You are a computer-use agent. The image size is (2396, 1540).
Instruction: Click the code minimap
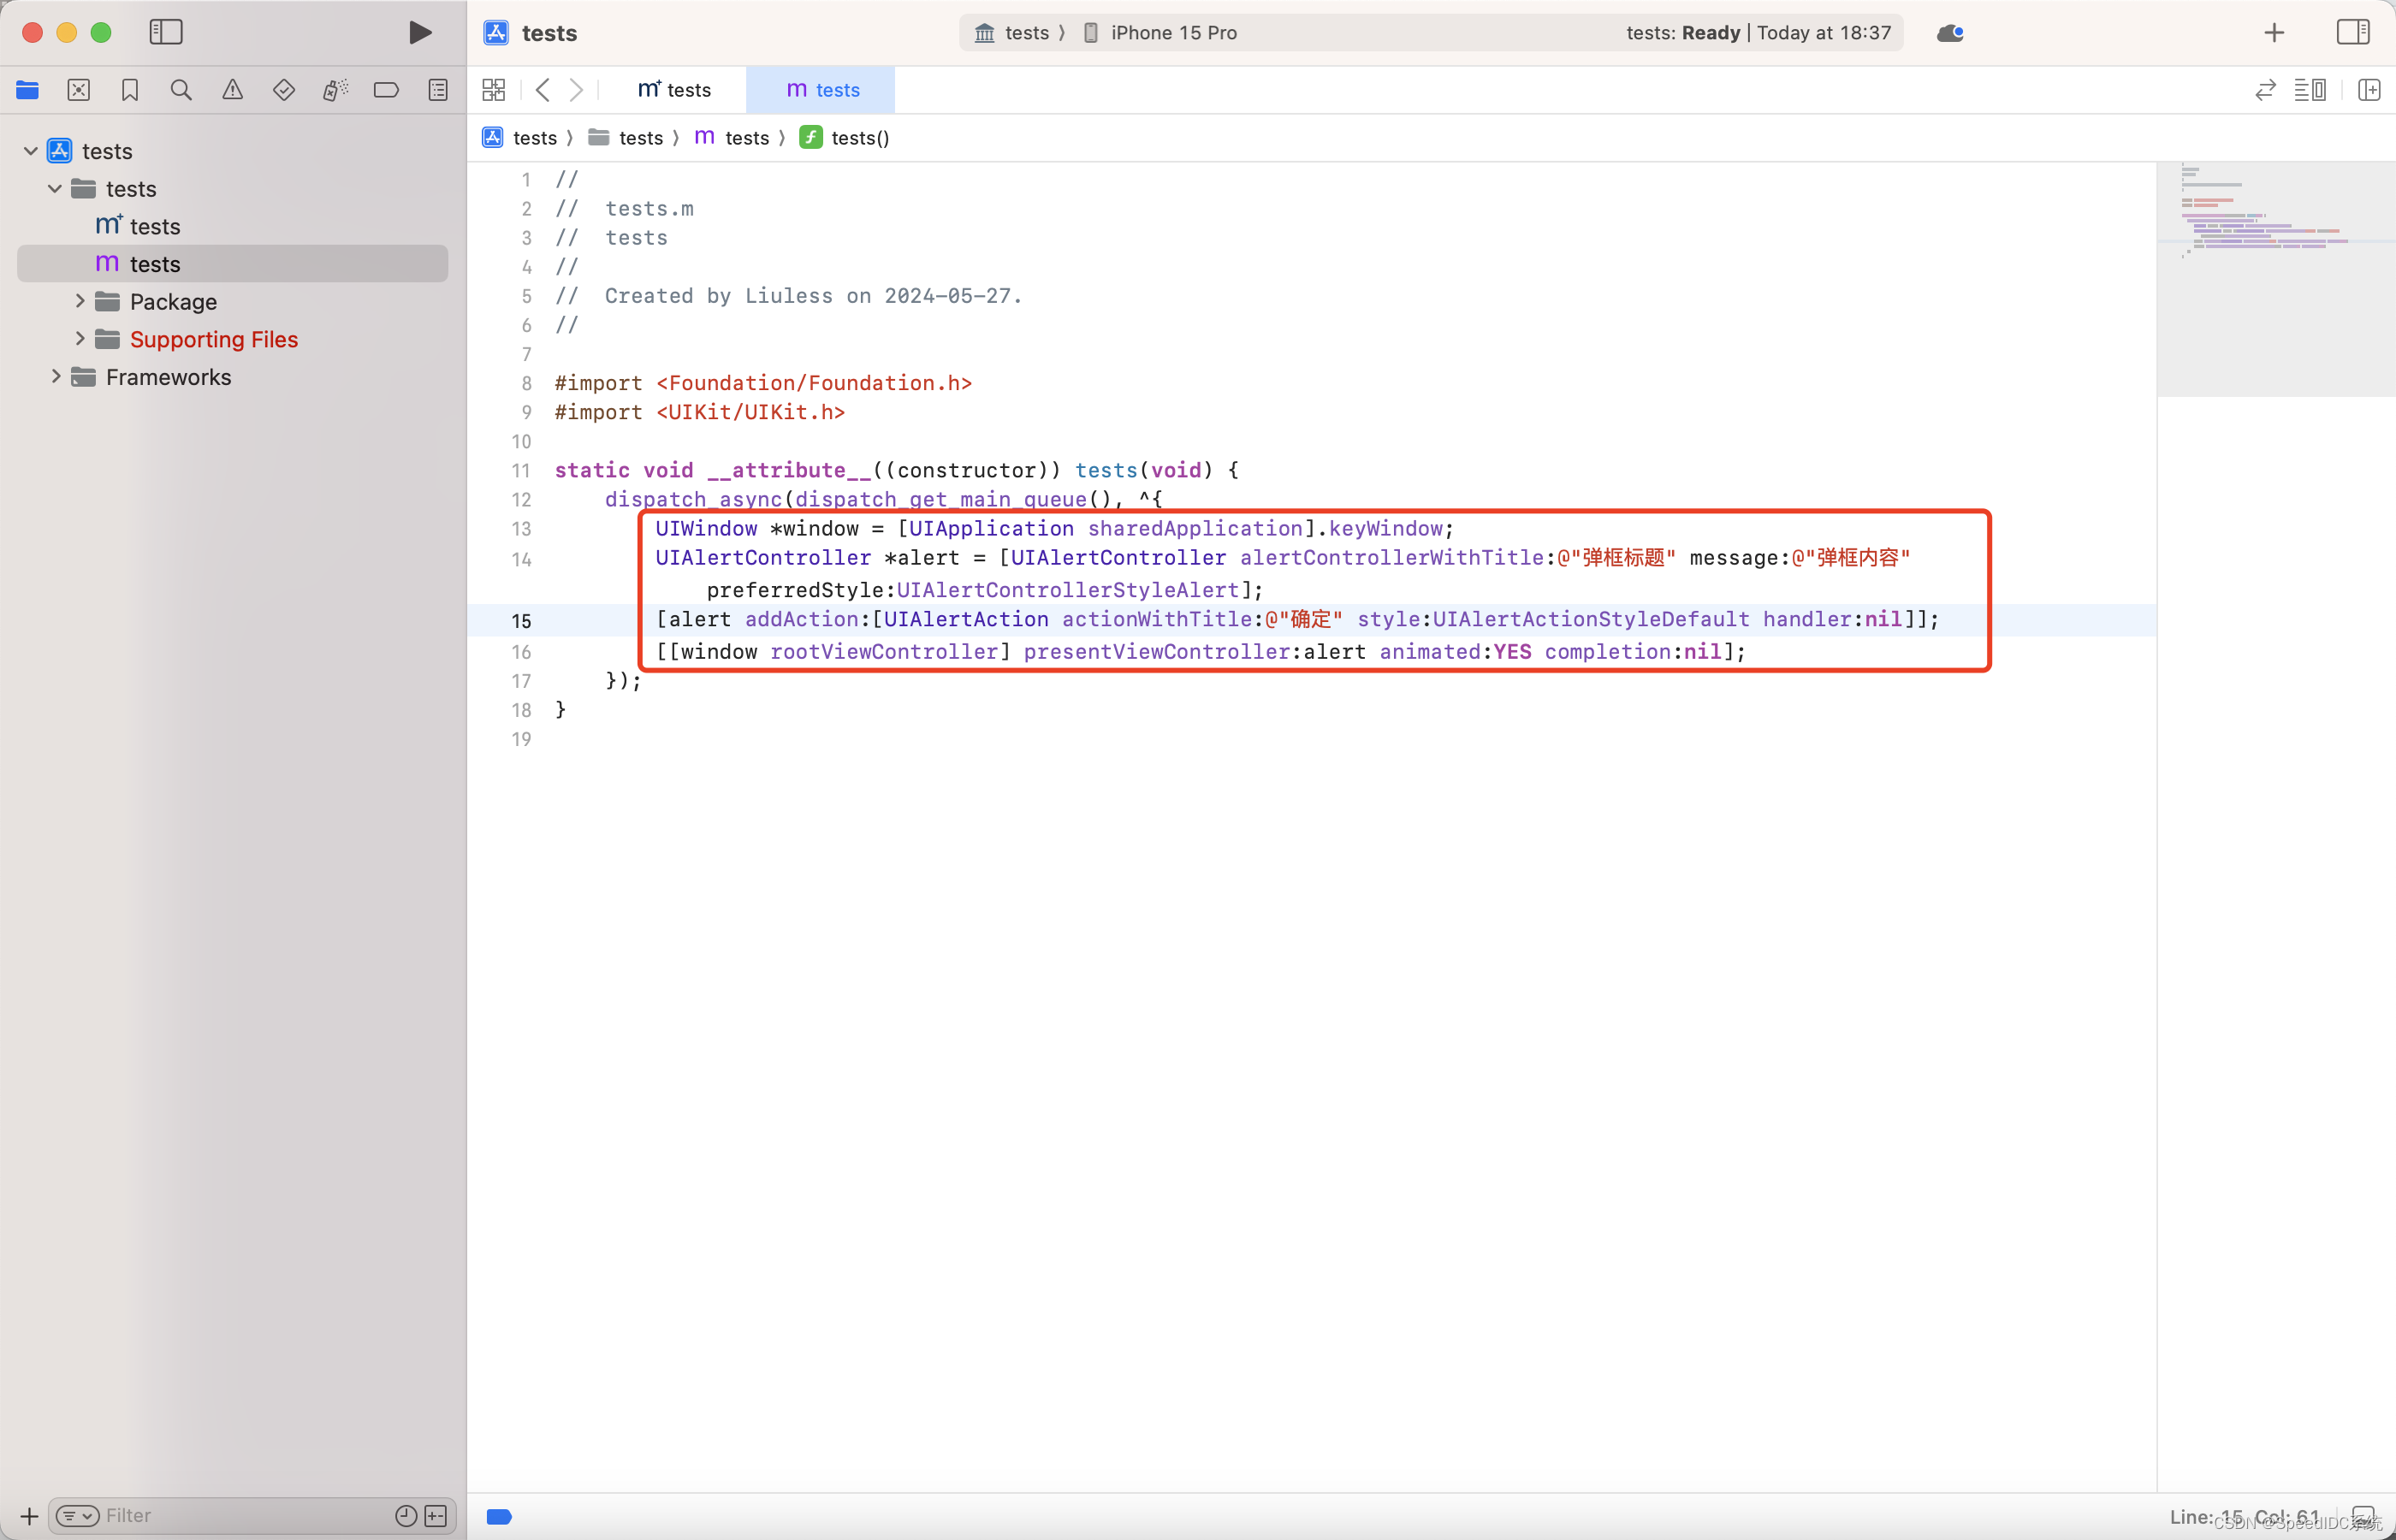pos(2276,279)
